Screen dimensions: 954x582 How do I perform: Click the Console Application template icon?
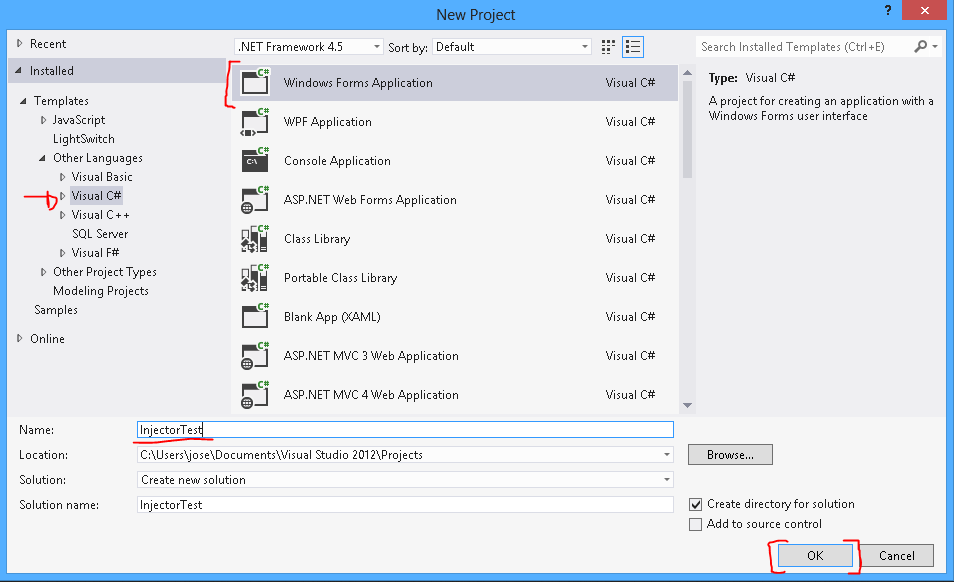(256, 161)
